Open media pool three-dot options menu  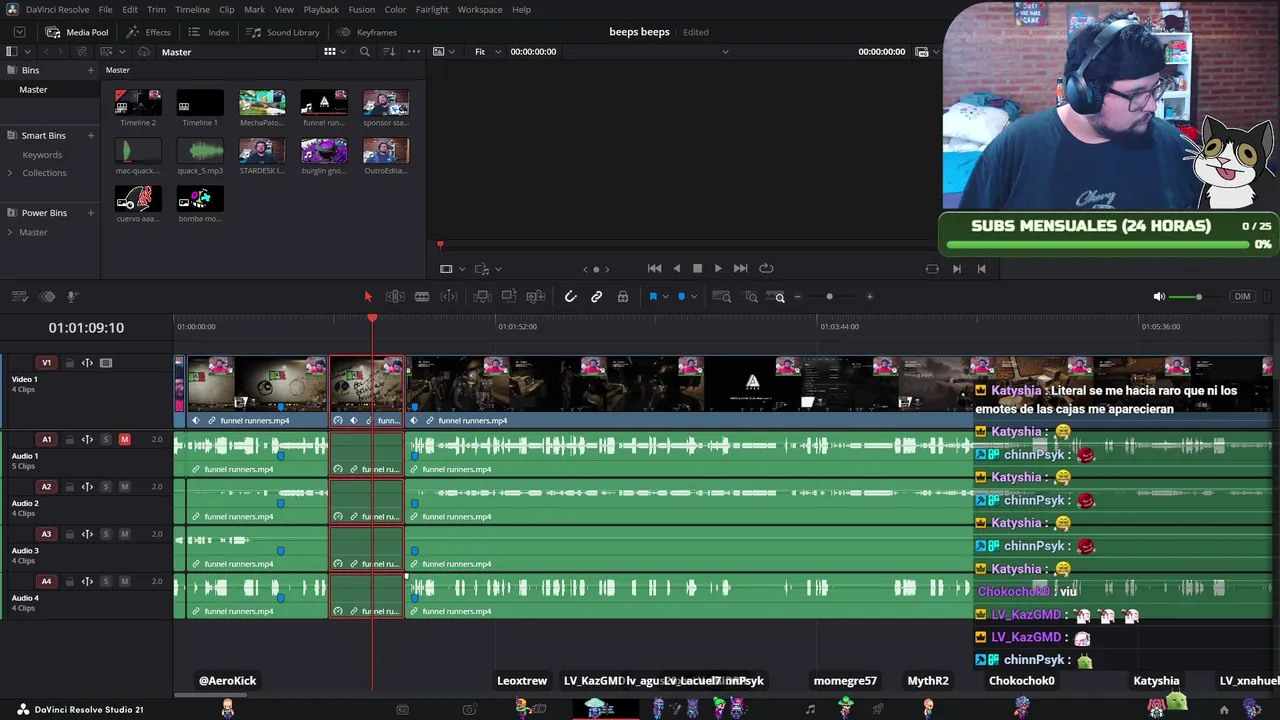click(x=414, y=52)
